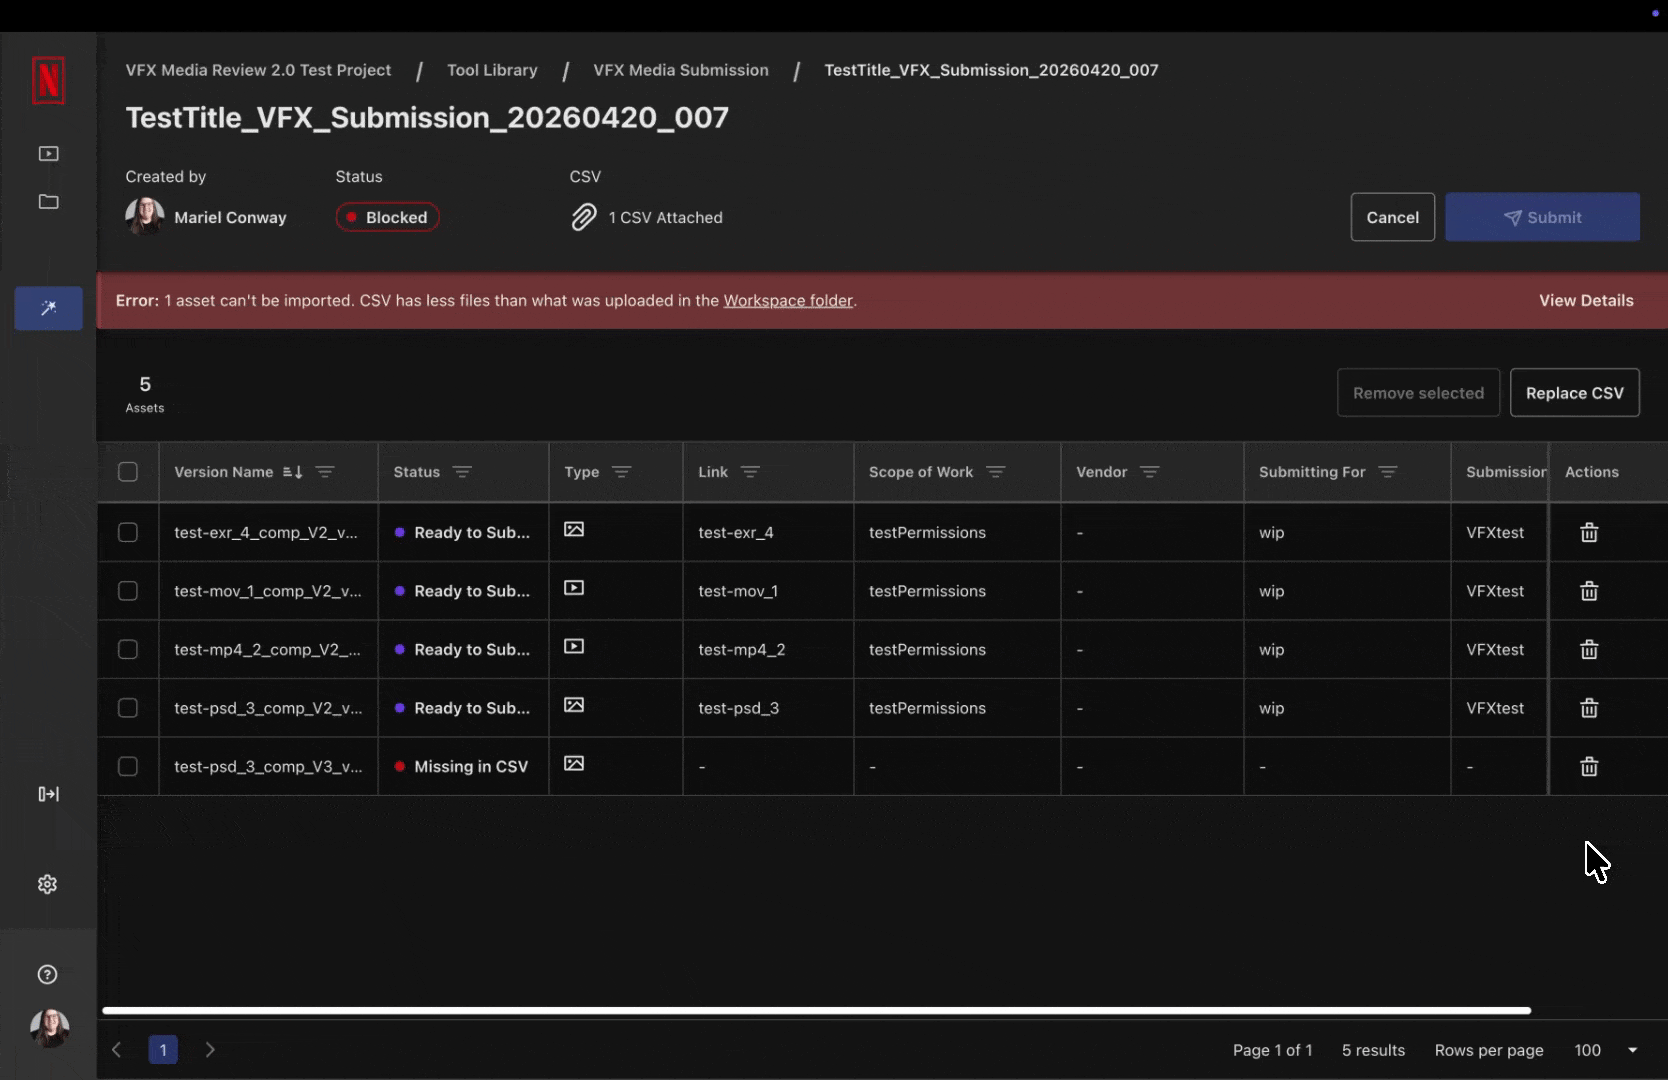
Task: Click TestTitle_VFX_Submission_20260420_007 breadcrumb
Action: click(x=991, y=70)
